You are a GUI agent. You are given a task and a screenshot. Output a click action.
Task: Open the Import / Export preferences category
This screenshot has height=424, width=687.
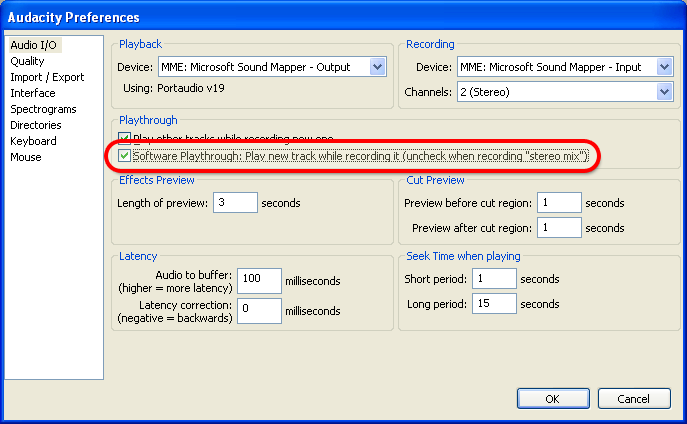pyautogui.click(x=47, y=77)
